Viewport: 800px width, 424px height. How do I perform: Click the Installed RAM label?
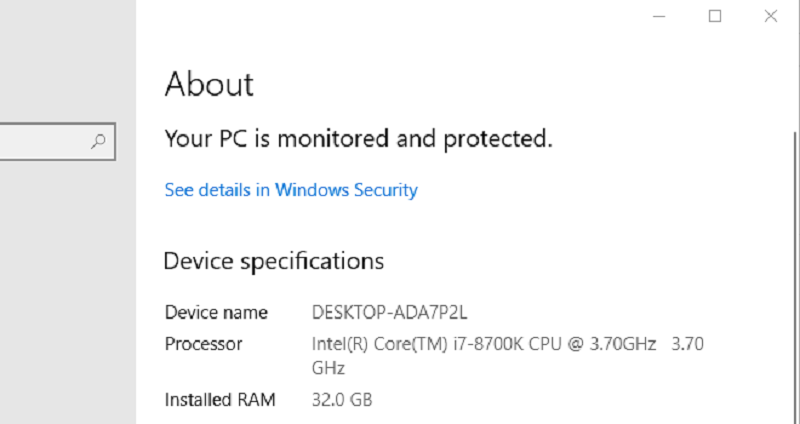pos(218,400)
